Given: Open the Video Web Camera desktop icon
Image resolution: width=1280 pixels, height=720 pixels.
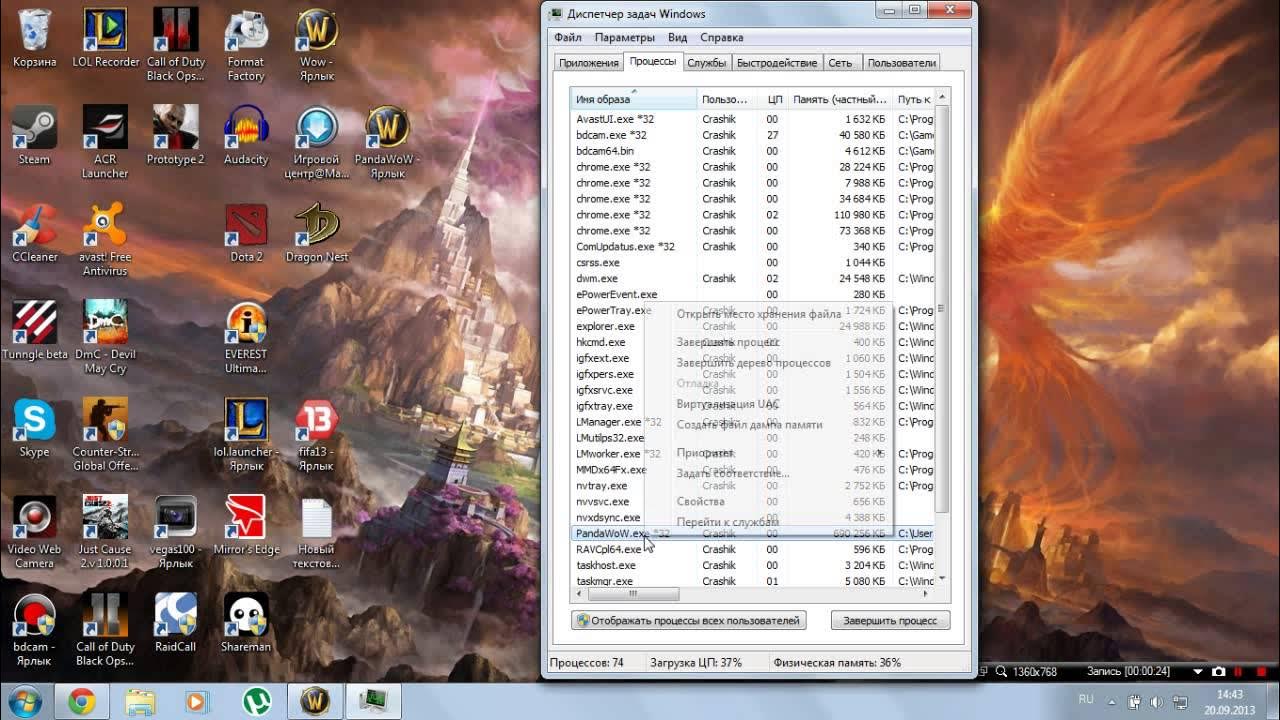Looking at the screenshot, I should point(34,533).
